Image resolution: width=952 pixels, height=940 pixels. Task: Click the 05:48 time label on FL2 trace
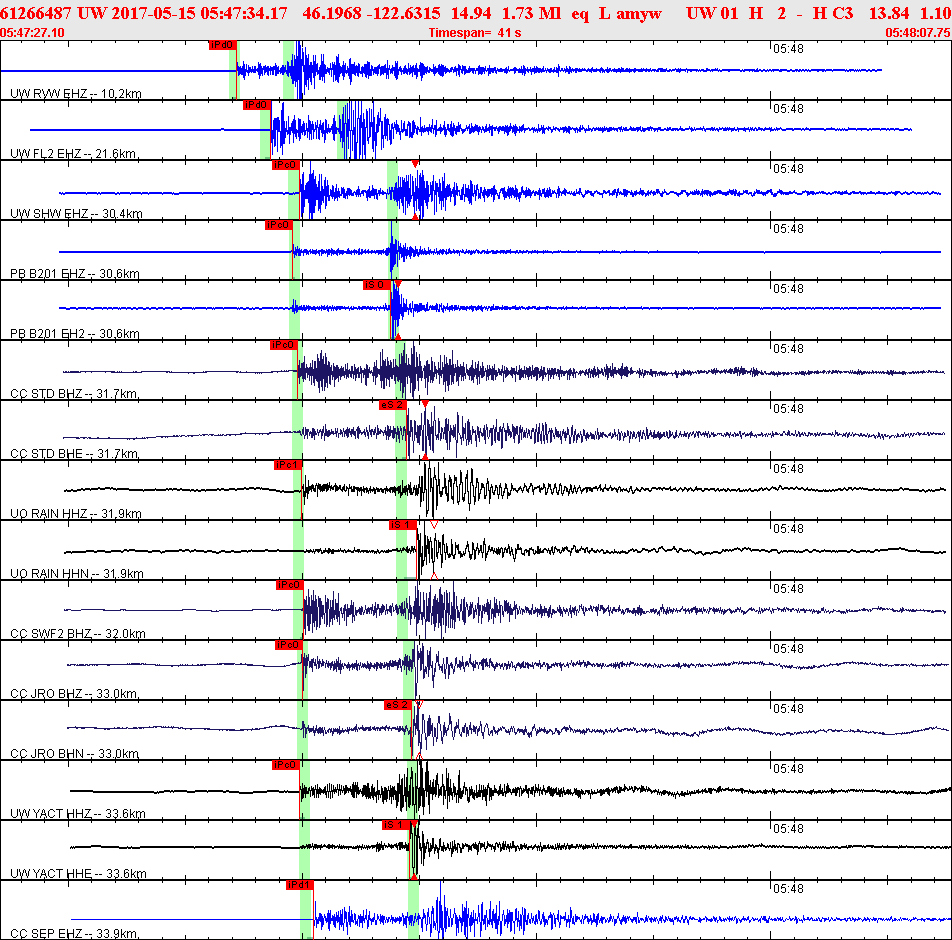click(x=789, y=108)
